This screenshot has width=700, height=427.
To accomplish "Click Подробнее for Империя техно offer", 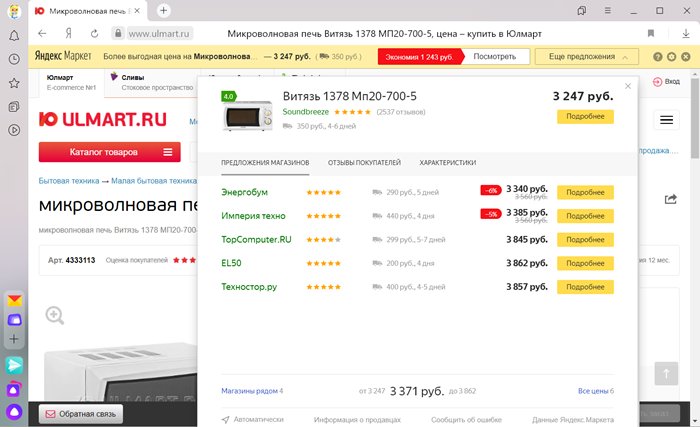I will pyautogui.click(x=585, y=216).
